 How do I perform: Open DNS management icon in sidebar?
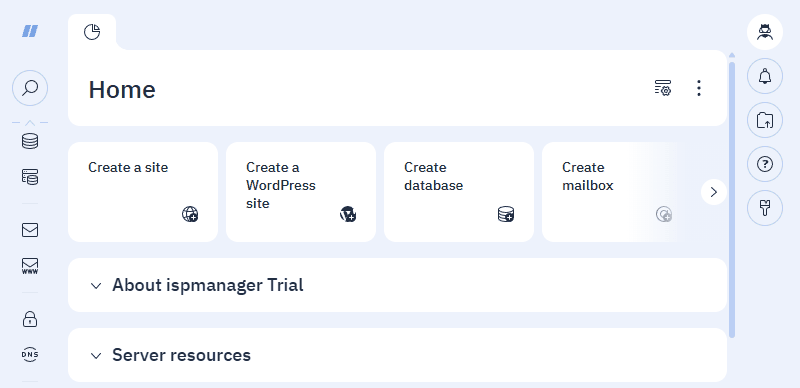[x=30, y=354]
